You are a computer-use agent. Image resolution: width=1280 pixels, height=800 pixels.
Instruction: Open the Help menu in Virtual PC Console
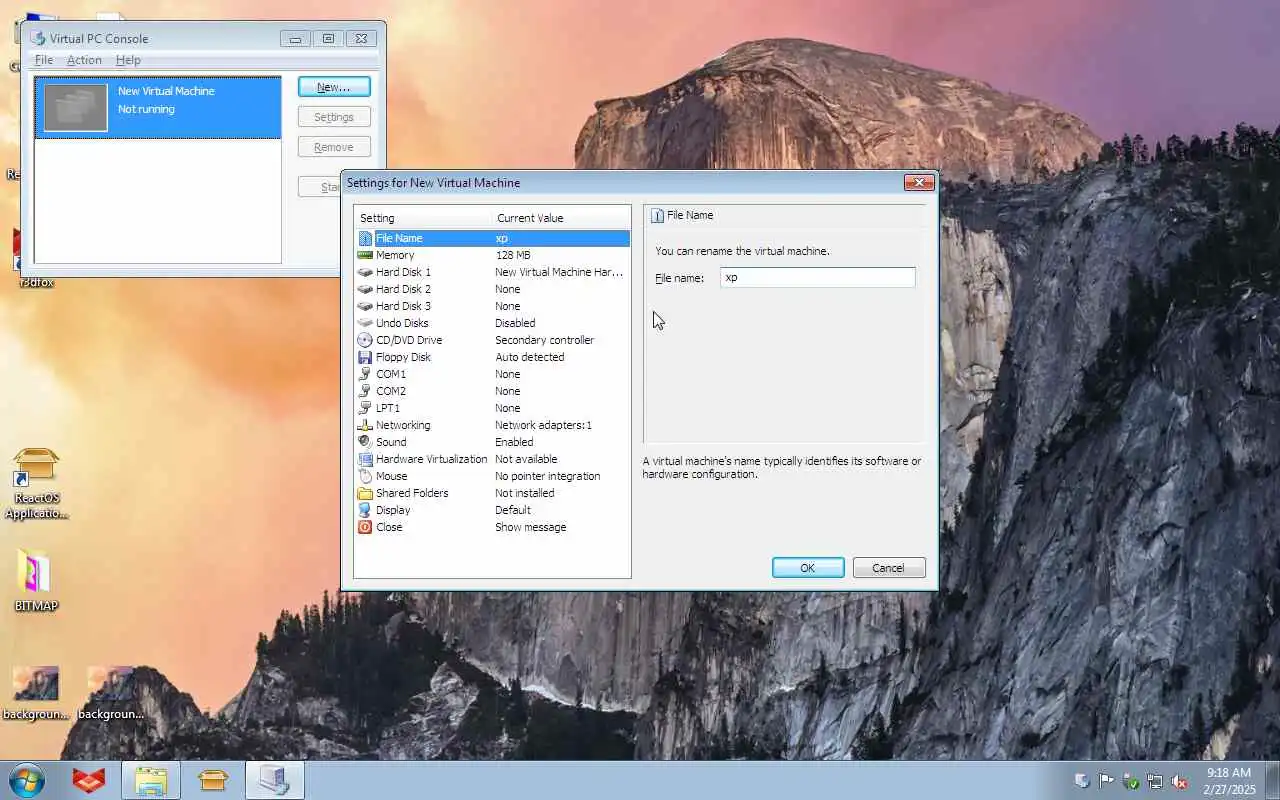129,60
